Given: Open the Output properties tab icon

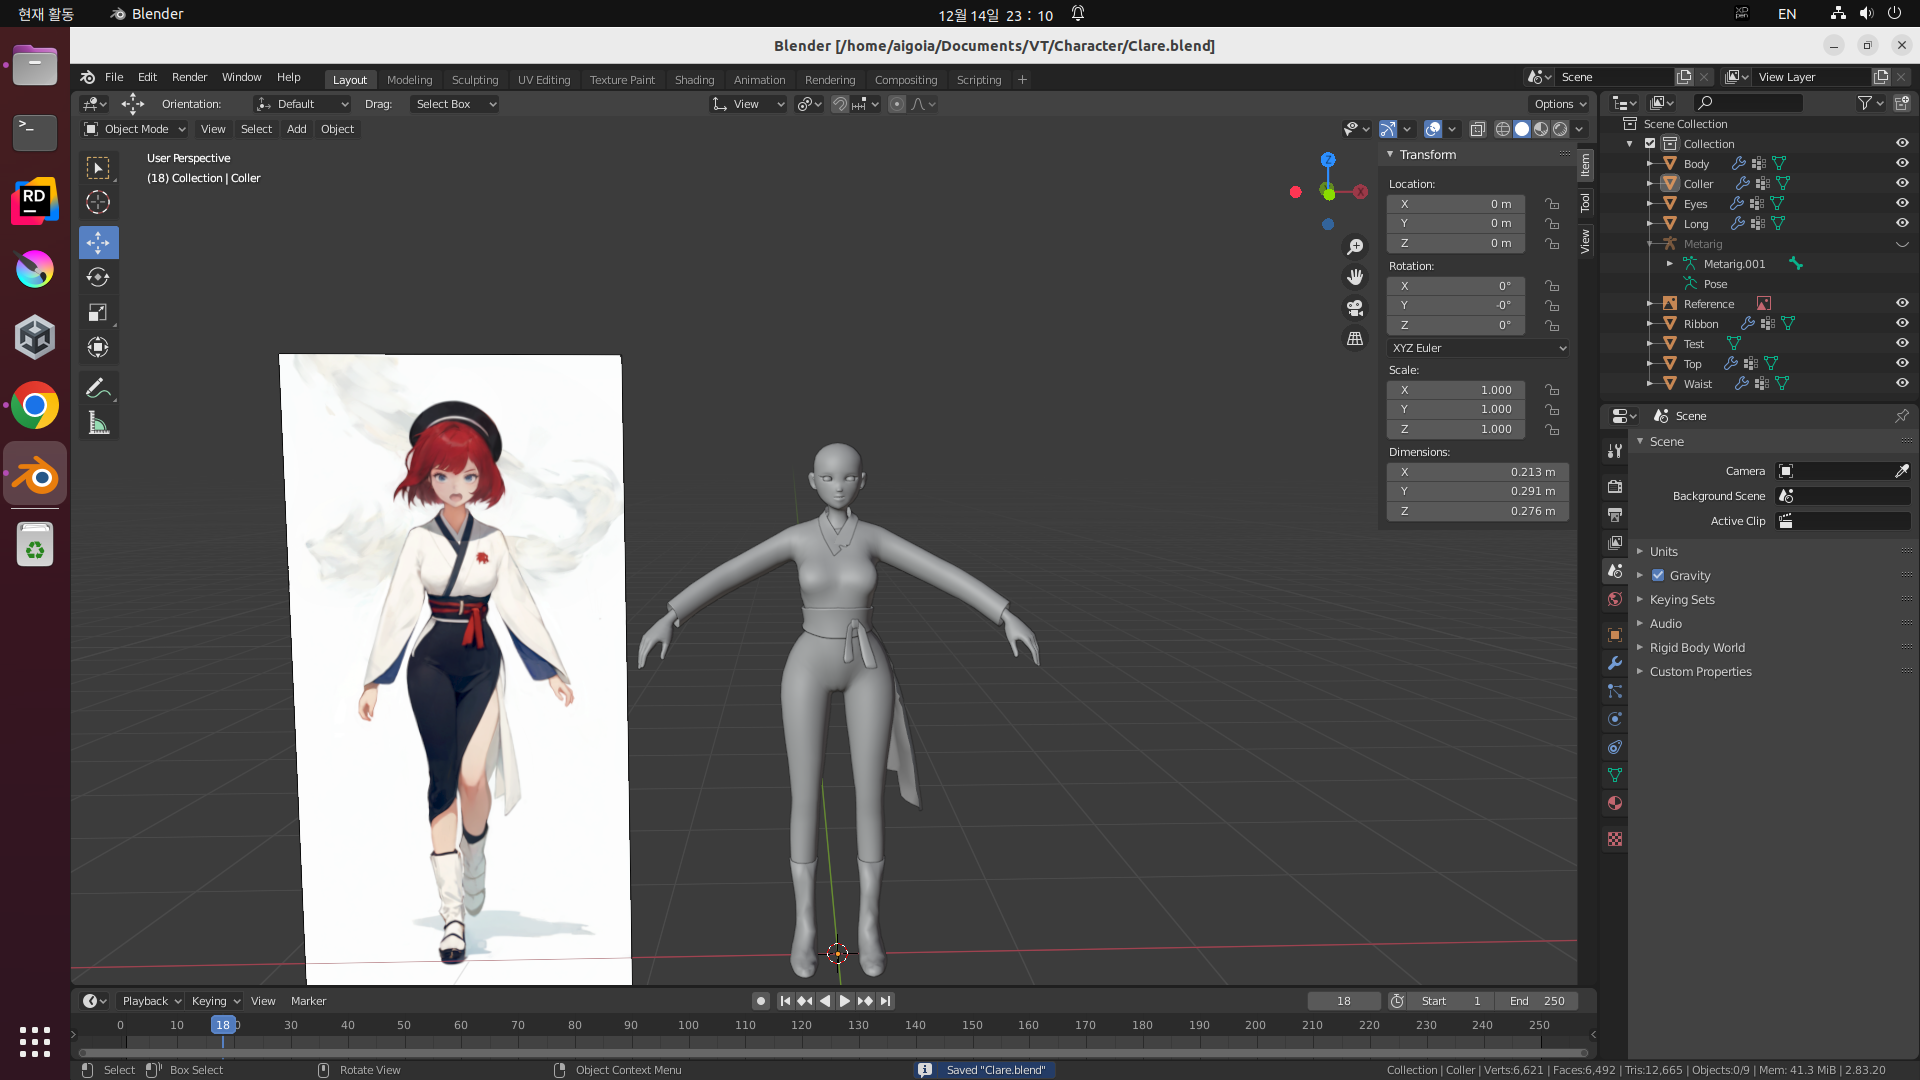Looking at the screenshot, I should coord(1615,514).
